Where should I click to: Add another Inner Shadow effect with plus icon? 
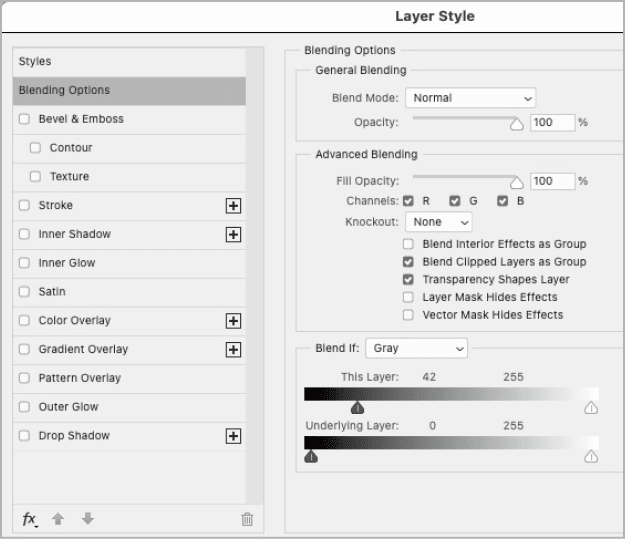[233, 234]
